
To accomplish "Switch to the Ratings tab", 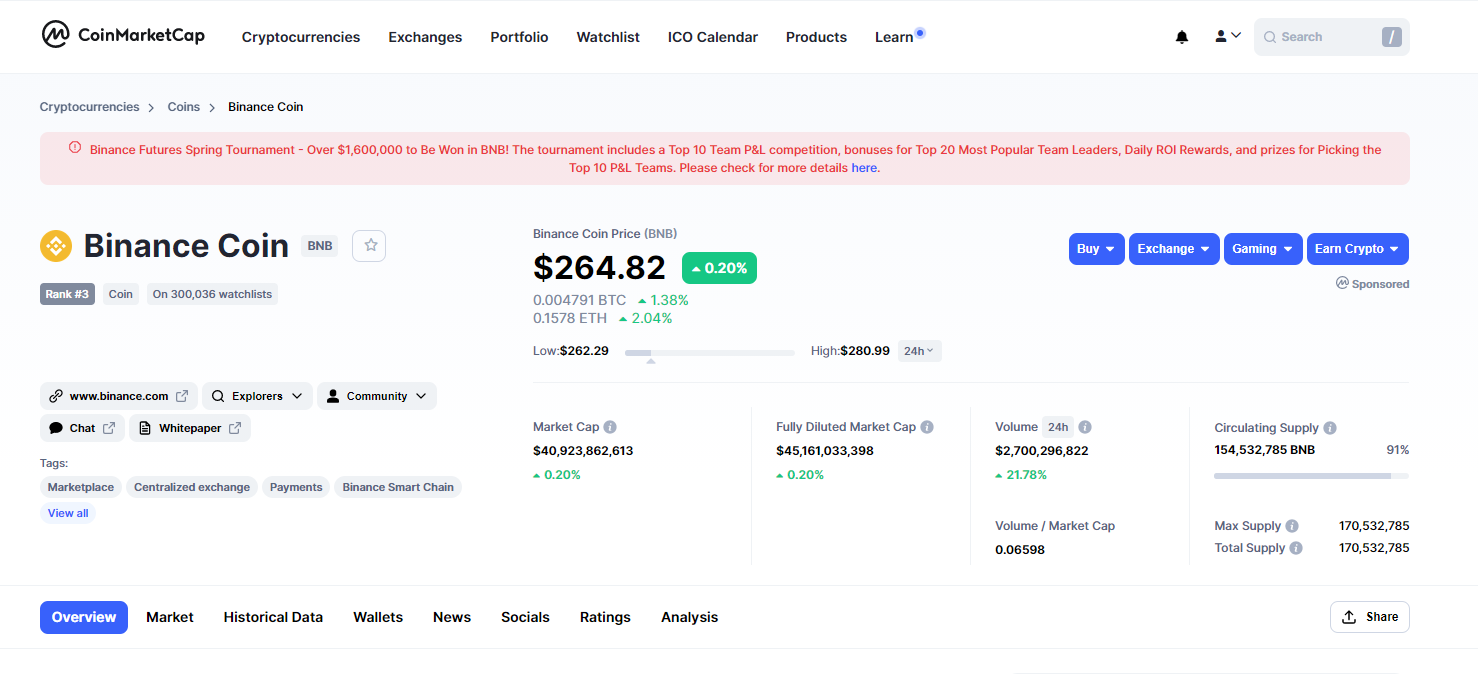I will [x=605, y=617].
